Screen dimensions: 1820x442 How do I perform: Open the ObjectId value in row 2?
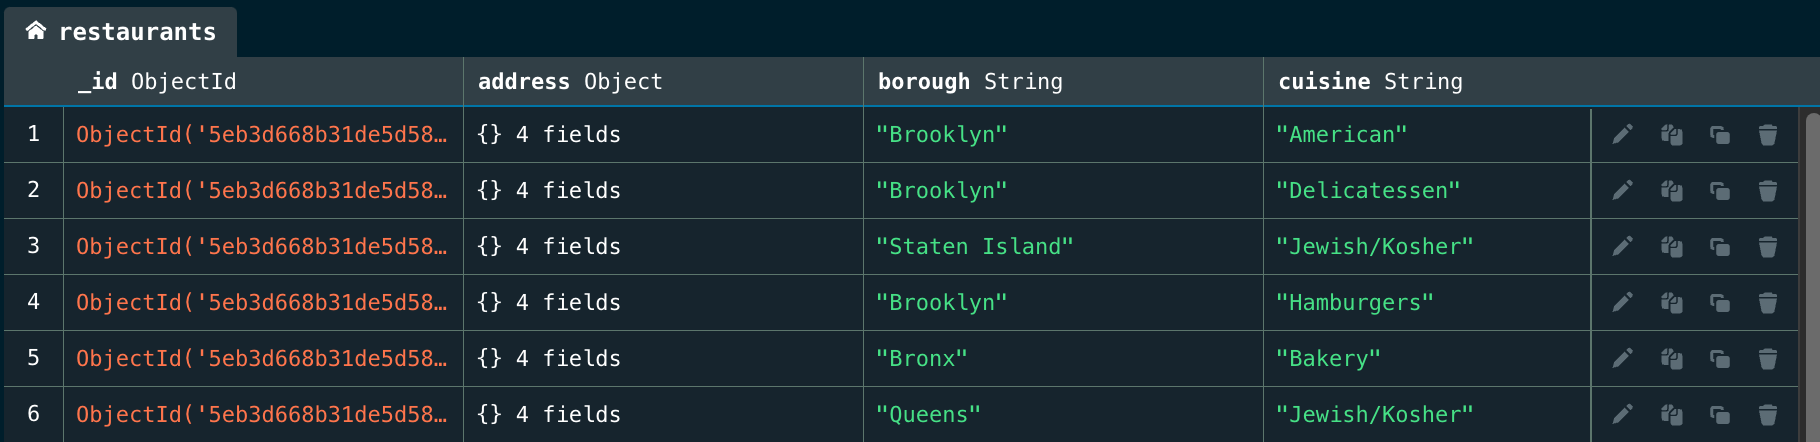[261, 190]
